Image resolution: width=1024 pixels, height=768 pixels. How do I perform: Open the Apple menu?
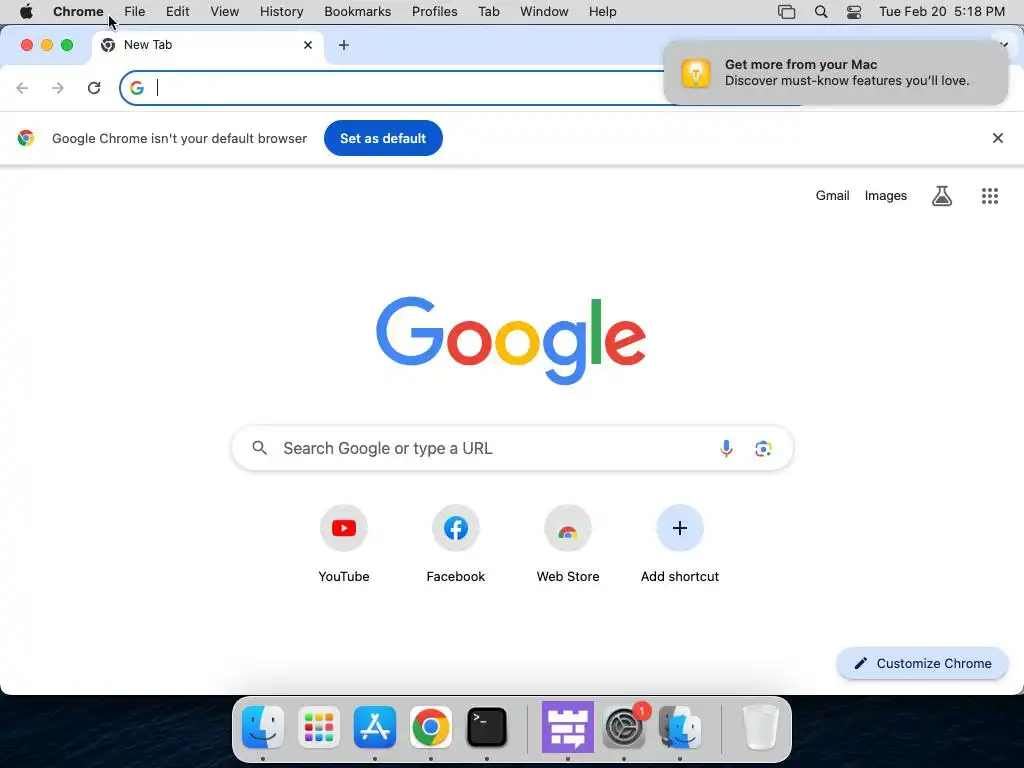[26, 12]
